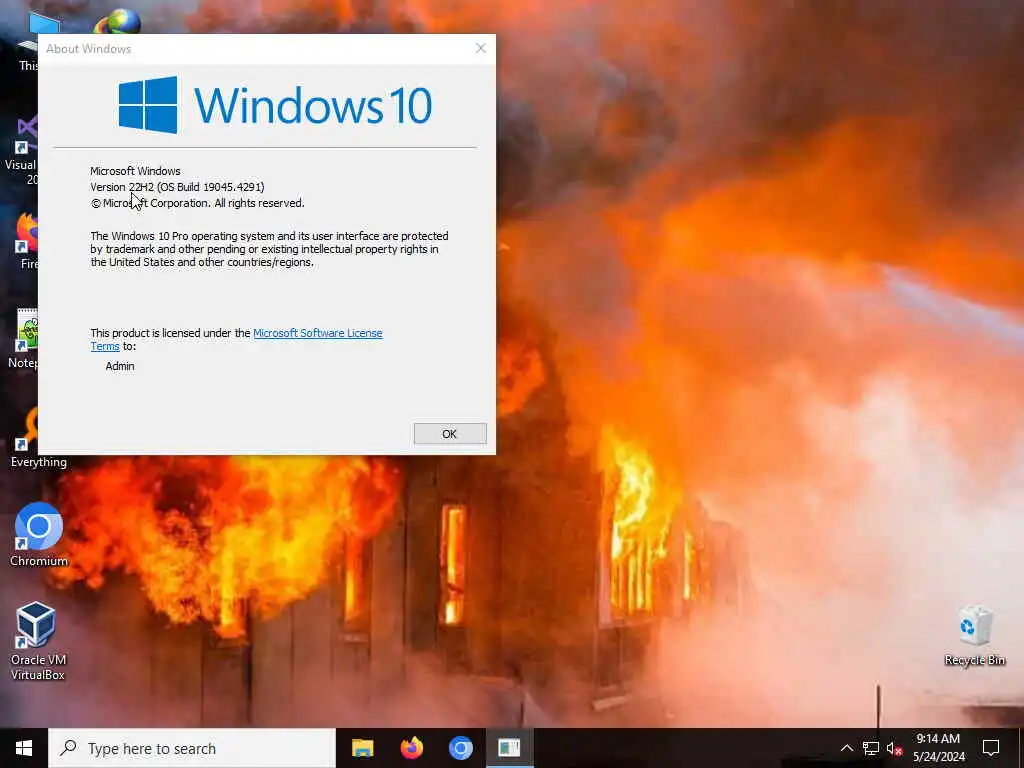Image resolution: width=1024 pixels, height=768 pixels.
Task: Select the Firefox desktop shortcut
Action: [27, 240]
